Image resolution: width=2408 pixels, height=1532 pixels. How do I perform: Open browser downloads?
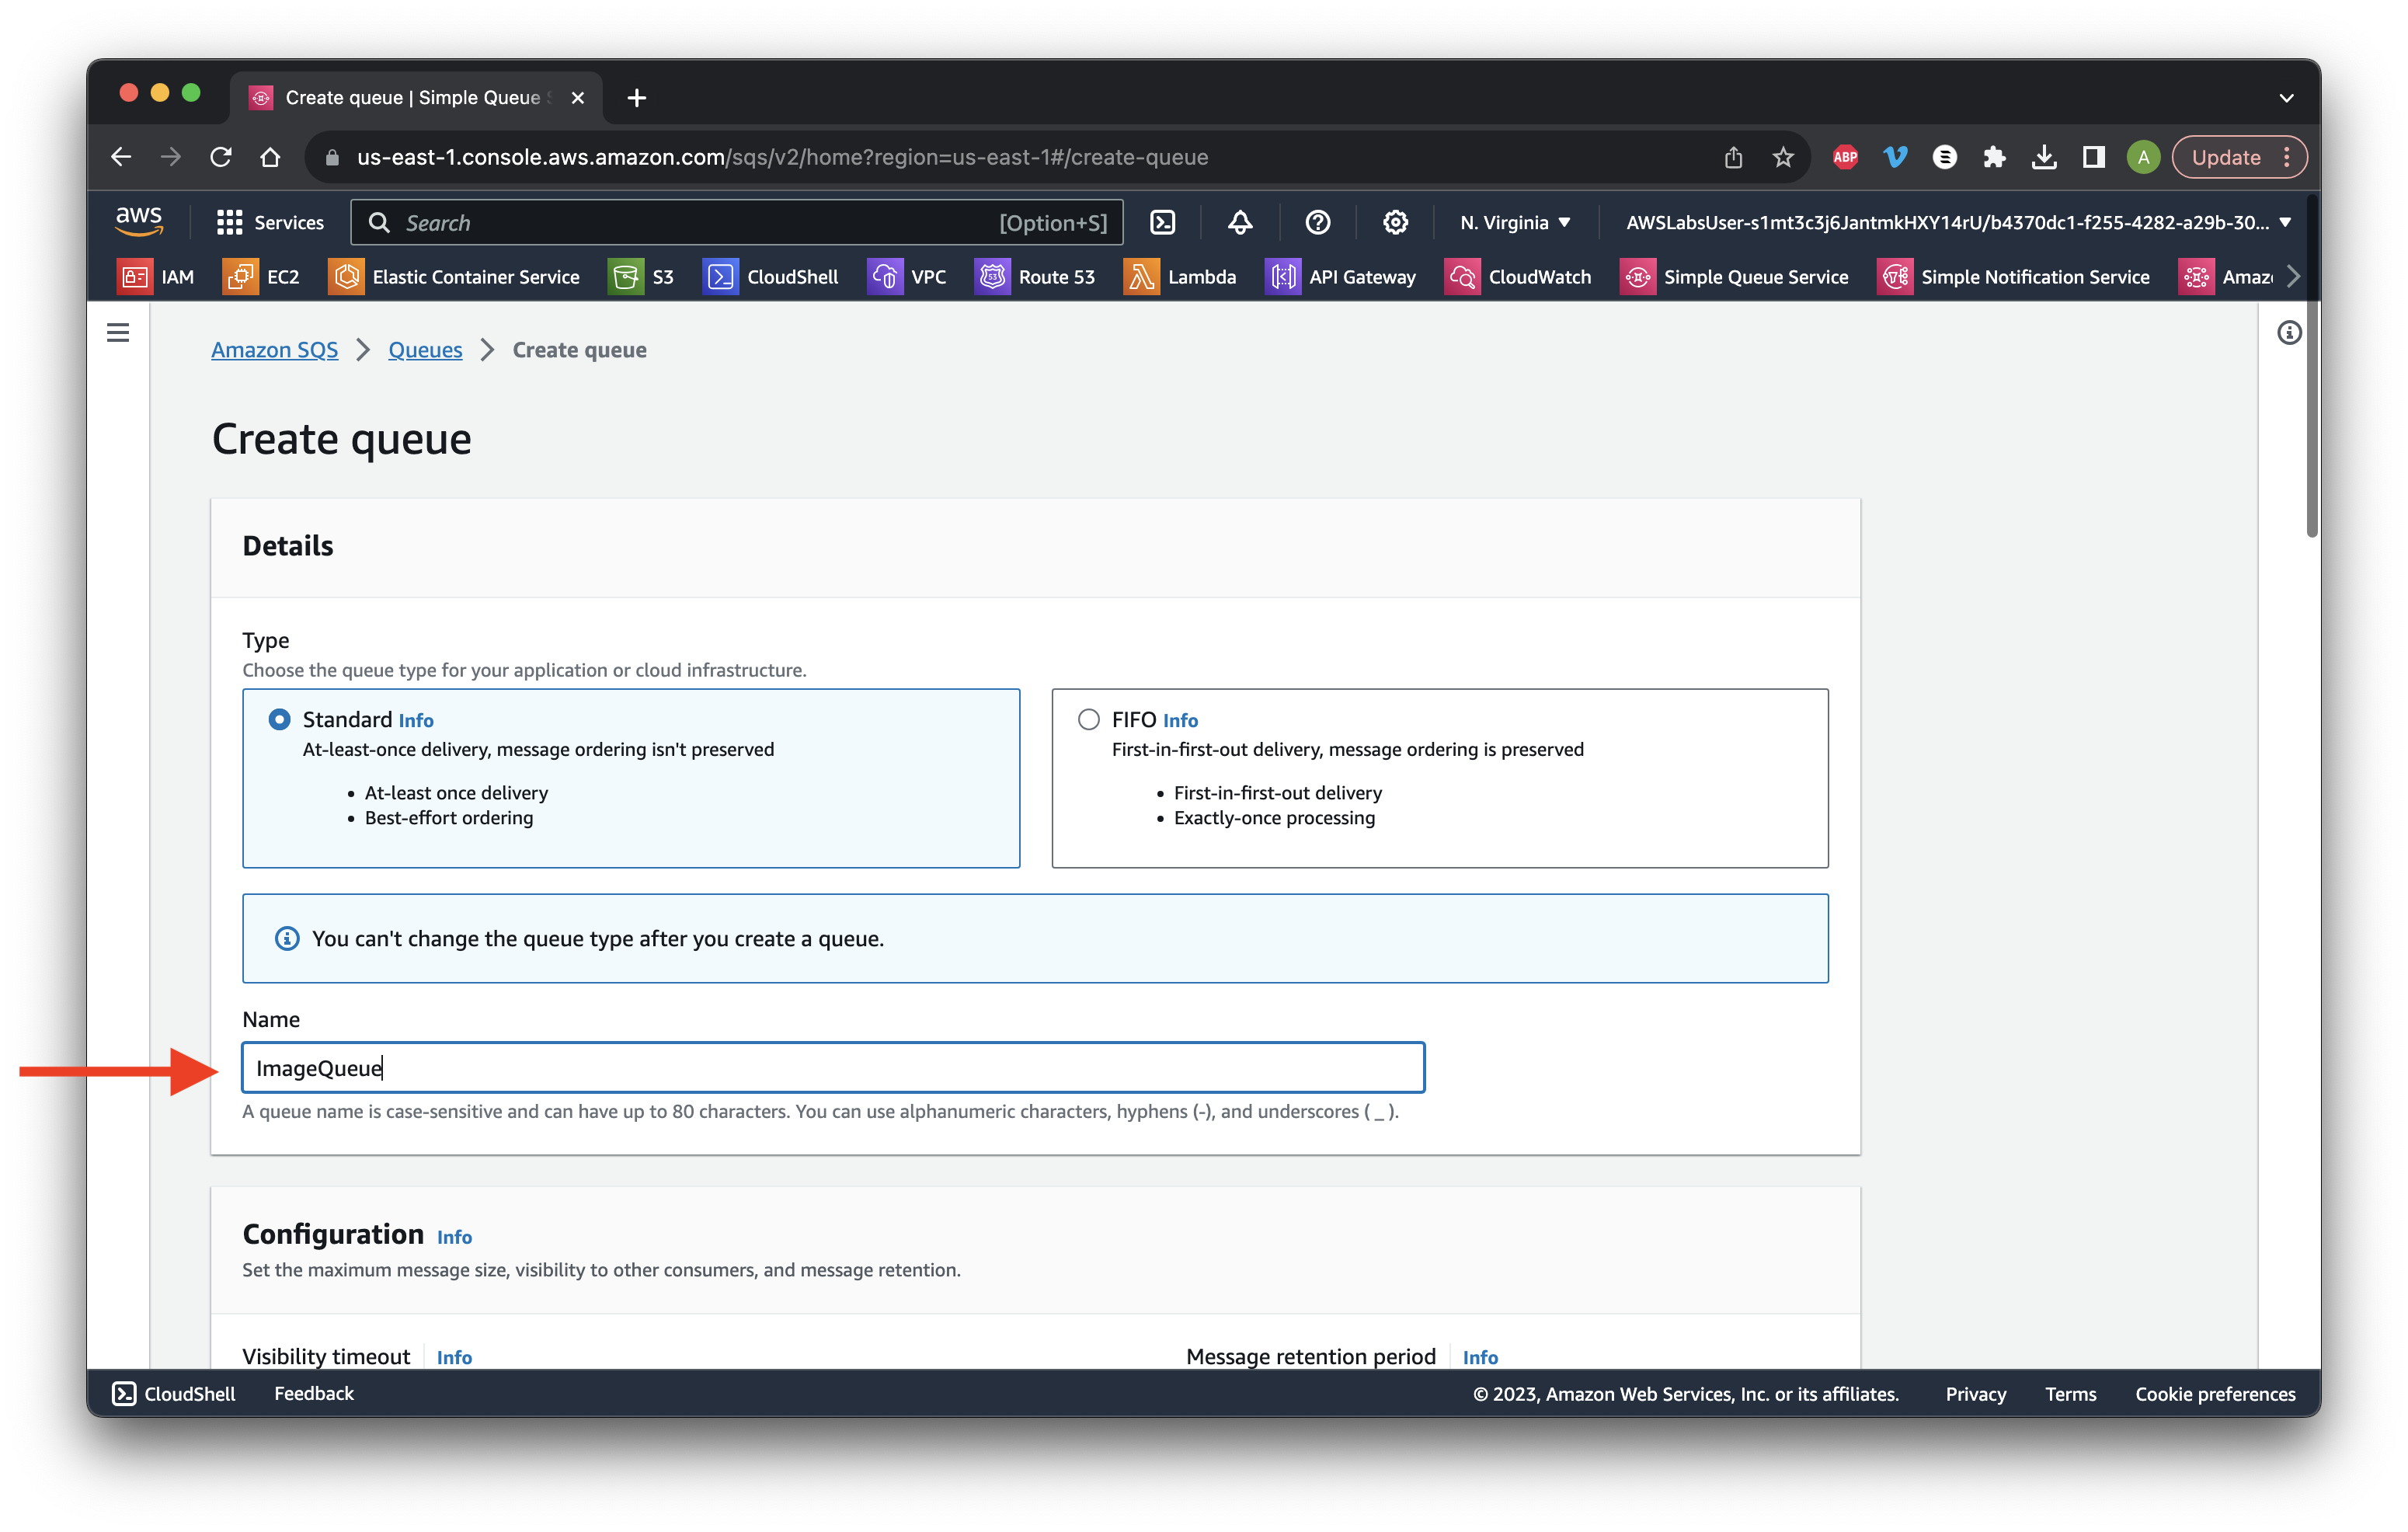2044,157
